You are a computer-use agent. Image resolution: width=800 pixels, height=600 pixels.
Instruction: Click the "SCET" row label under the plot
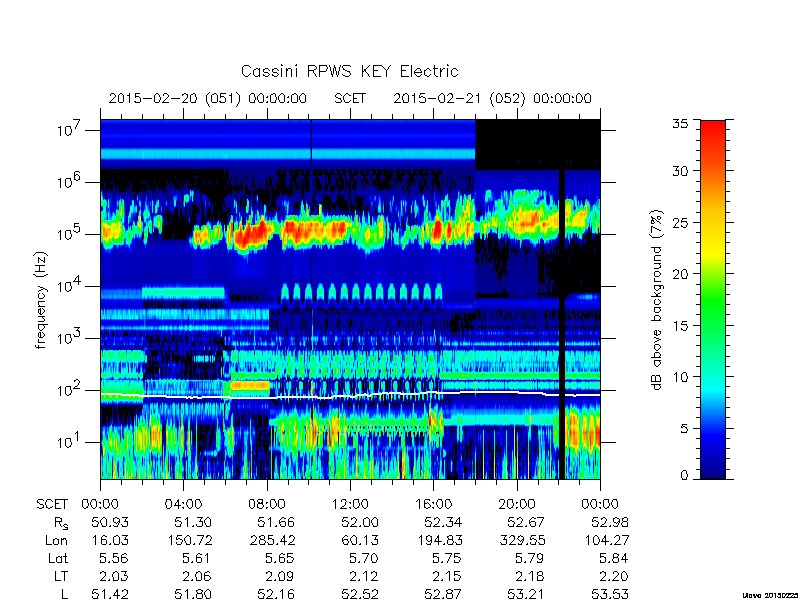(52, 505)
